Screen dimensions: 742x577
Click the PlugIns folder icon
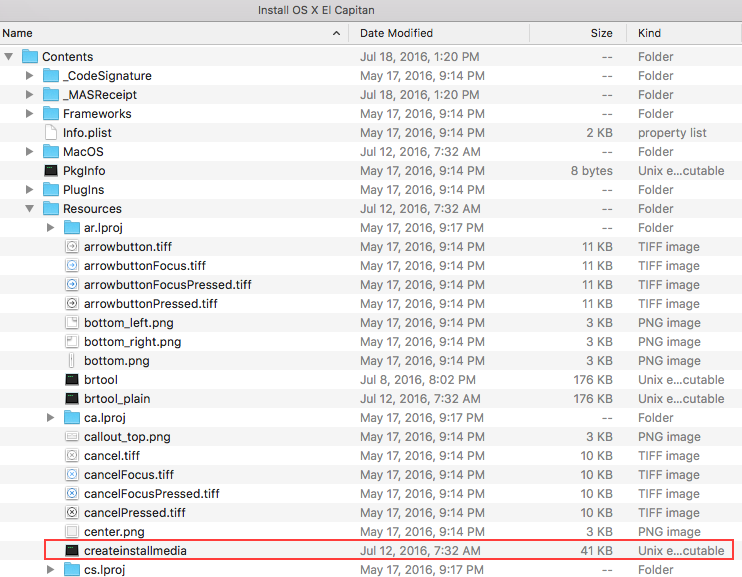pyautogui.click(x=51, y=189)
